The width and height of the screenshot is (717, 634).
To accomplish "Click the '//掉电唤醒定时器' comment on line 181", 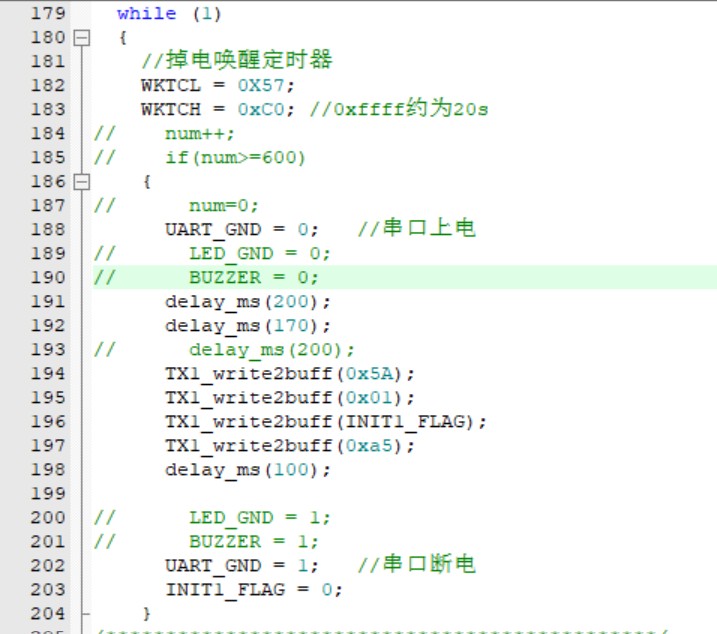I will pos(237,60).
